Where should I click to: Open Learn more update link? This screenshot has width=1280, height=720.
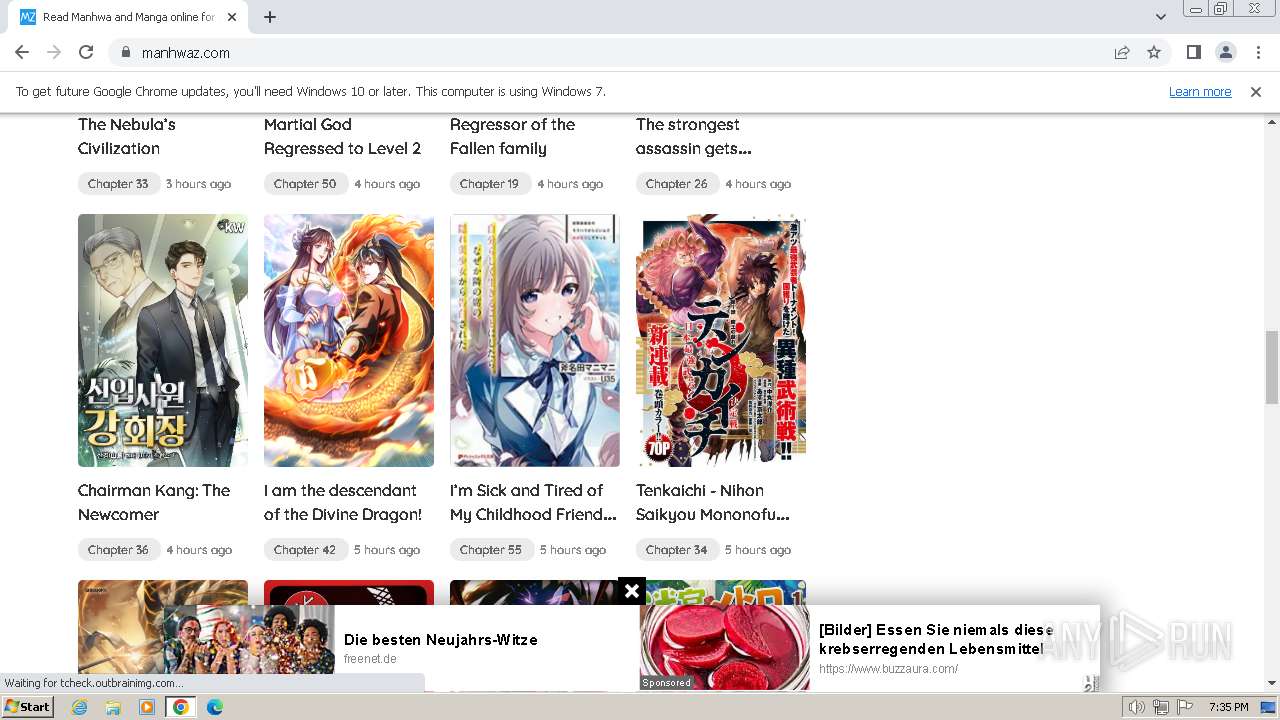point(1200,91)
